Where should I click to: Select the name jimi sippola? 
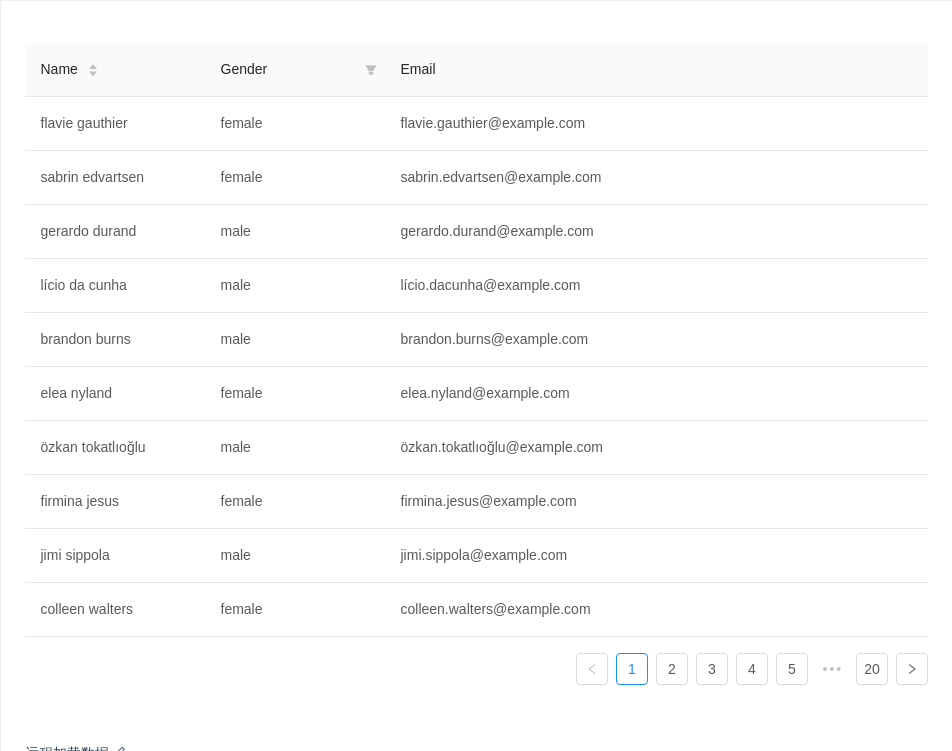(75, 556)
